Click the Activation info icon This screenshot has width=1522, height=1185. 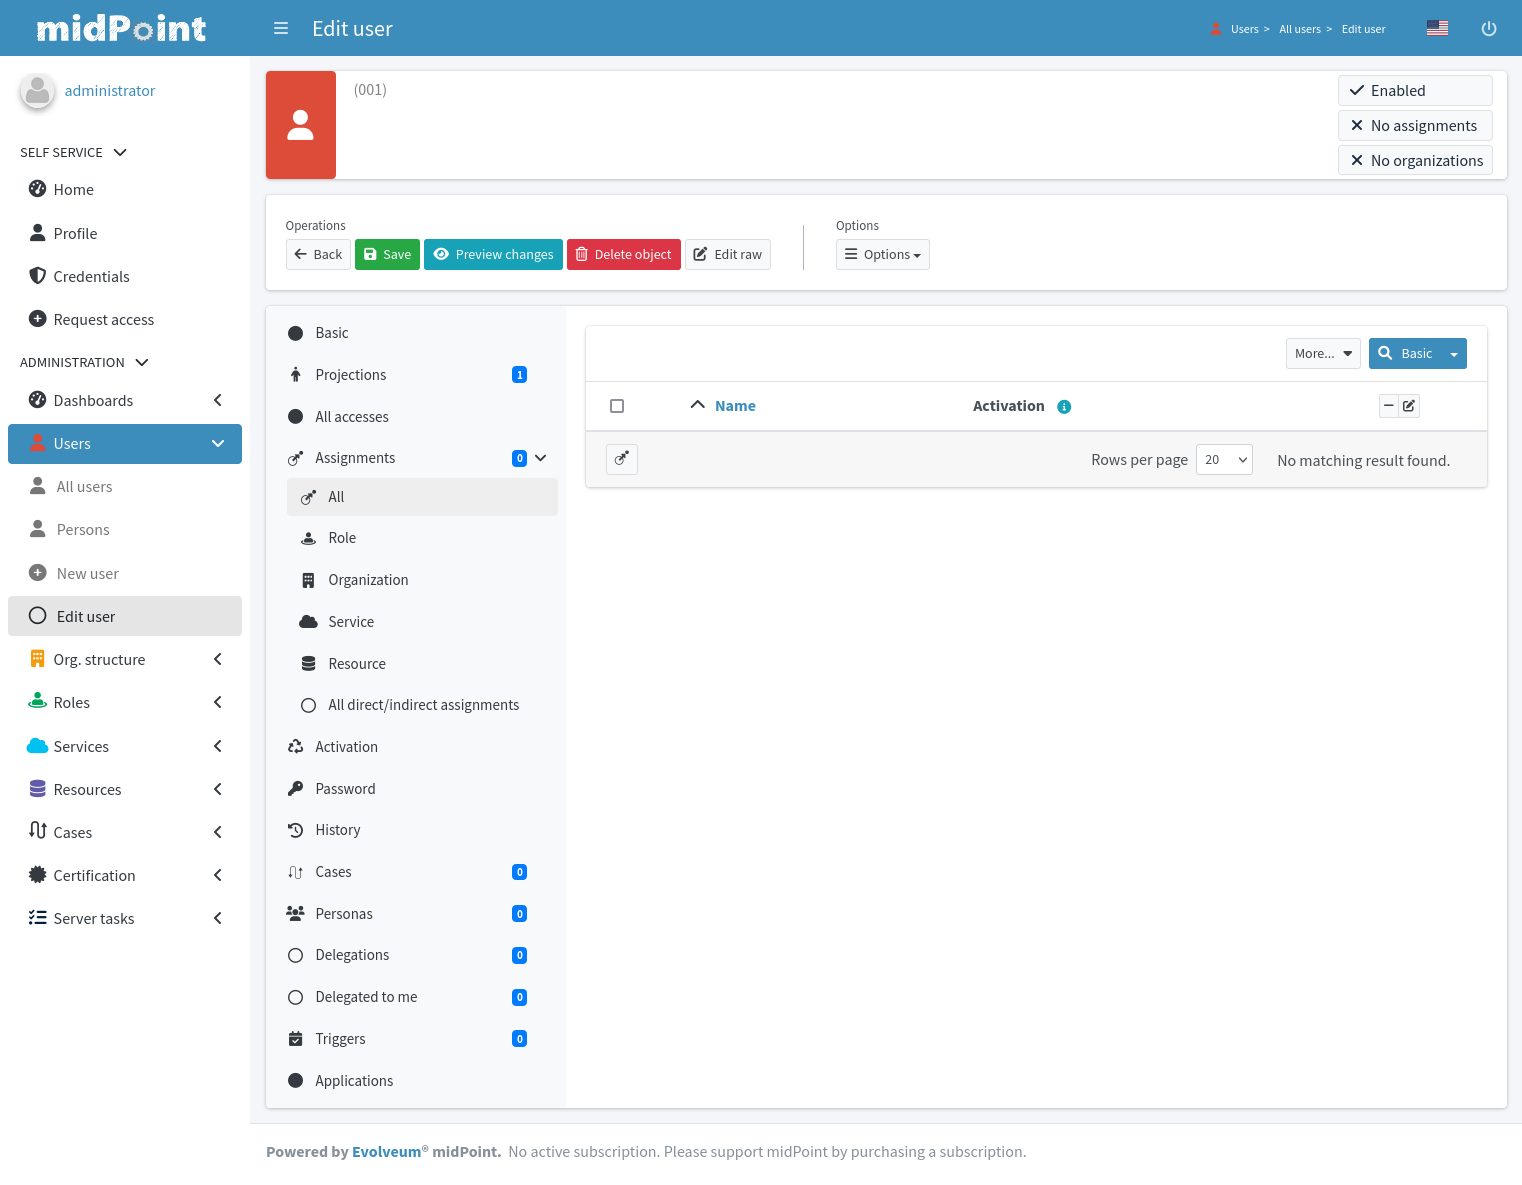(1064, 407)
